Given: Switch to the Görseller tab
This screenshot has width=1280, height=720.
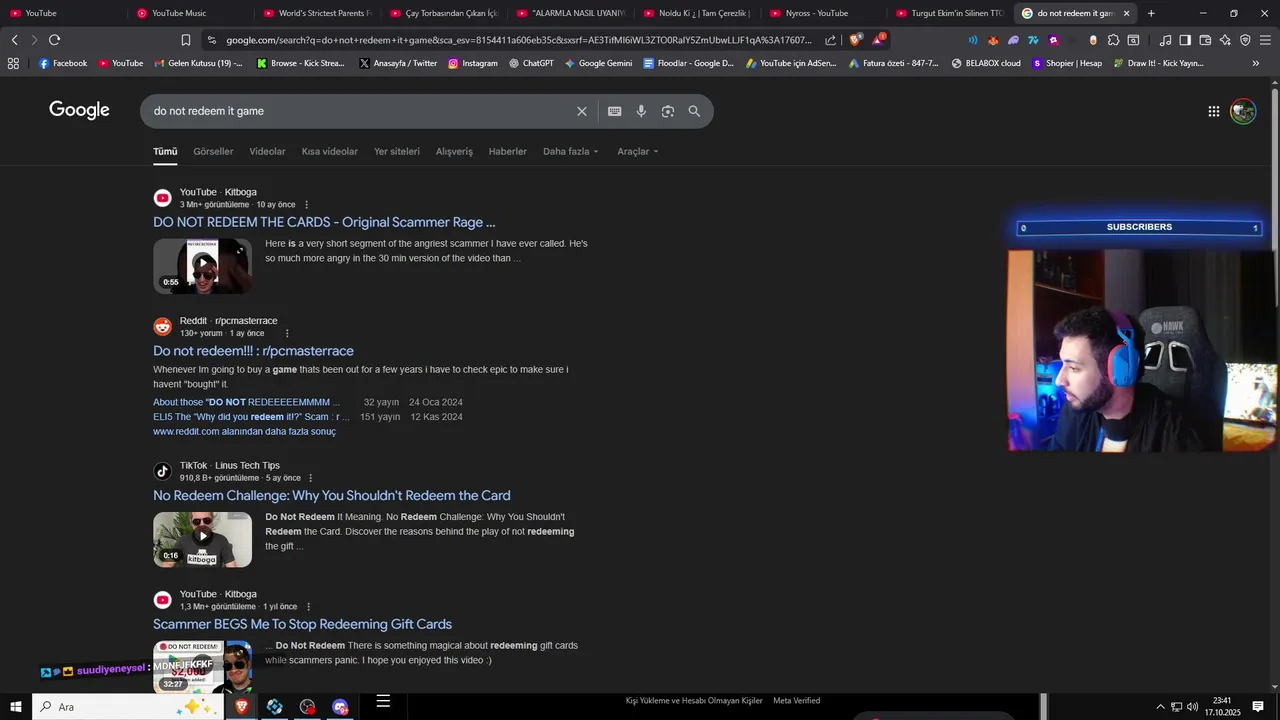Looking at the screenshot, I should pyautogui.click(x=213, y=152).
